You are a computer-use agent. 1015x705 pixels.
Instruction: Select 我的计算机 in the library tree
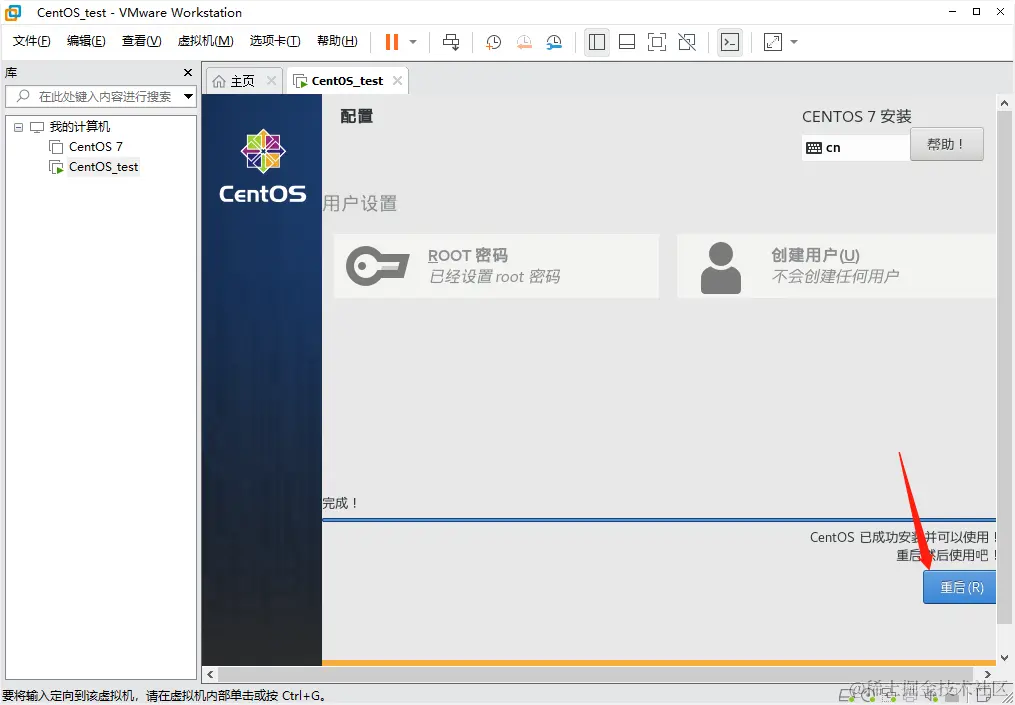coord(80,127)
